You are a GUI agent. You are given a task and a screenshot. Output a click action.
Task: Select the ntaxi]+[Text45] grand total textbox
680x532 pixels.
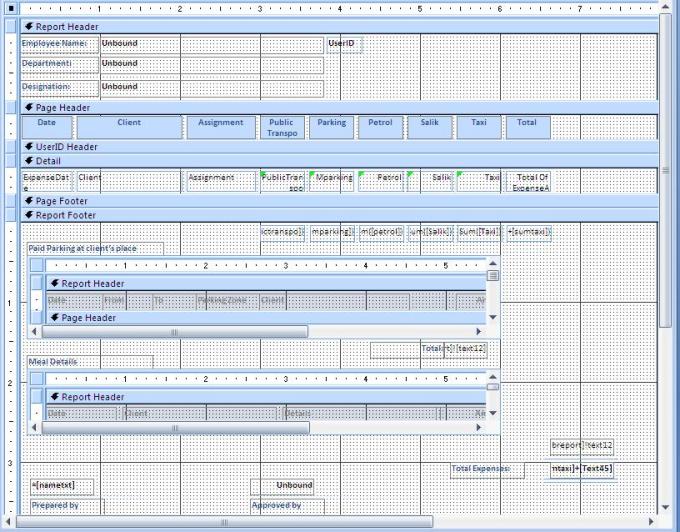point(582,470)
